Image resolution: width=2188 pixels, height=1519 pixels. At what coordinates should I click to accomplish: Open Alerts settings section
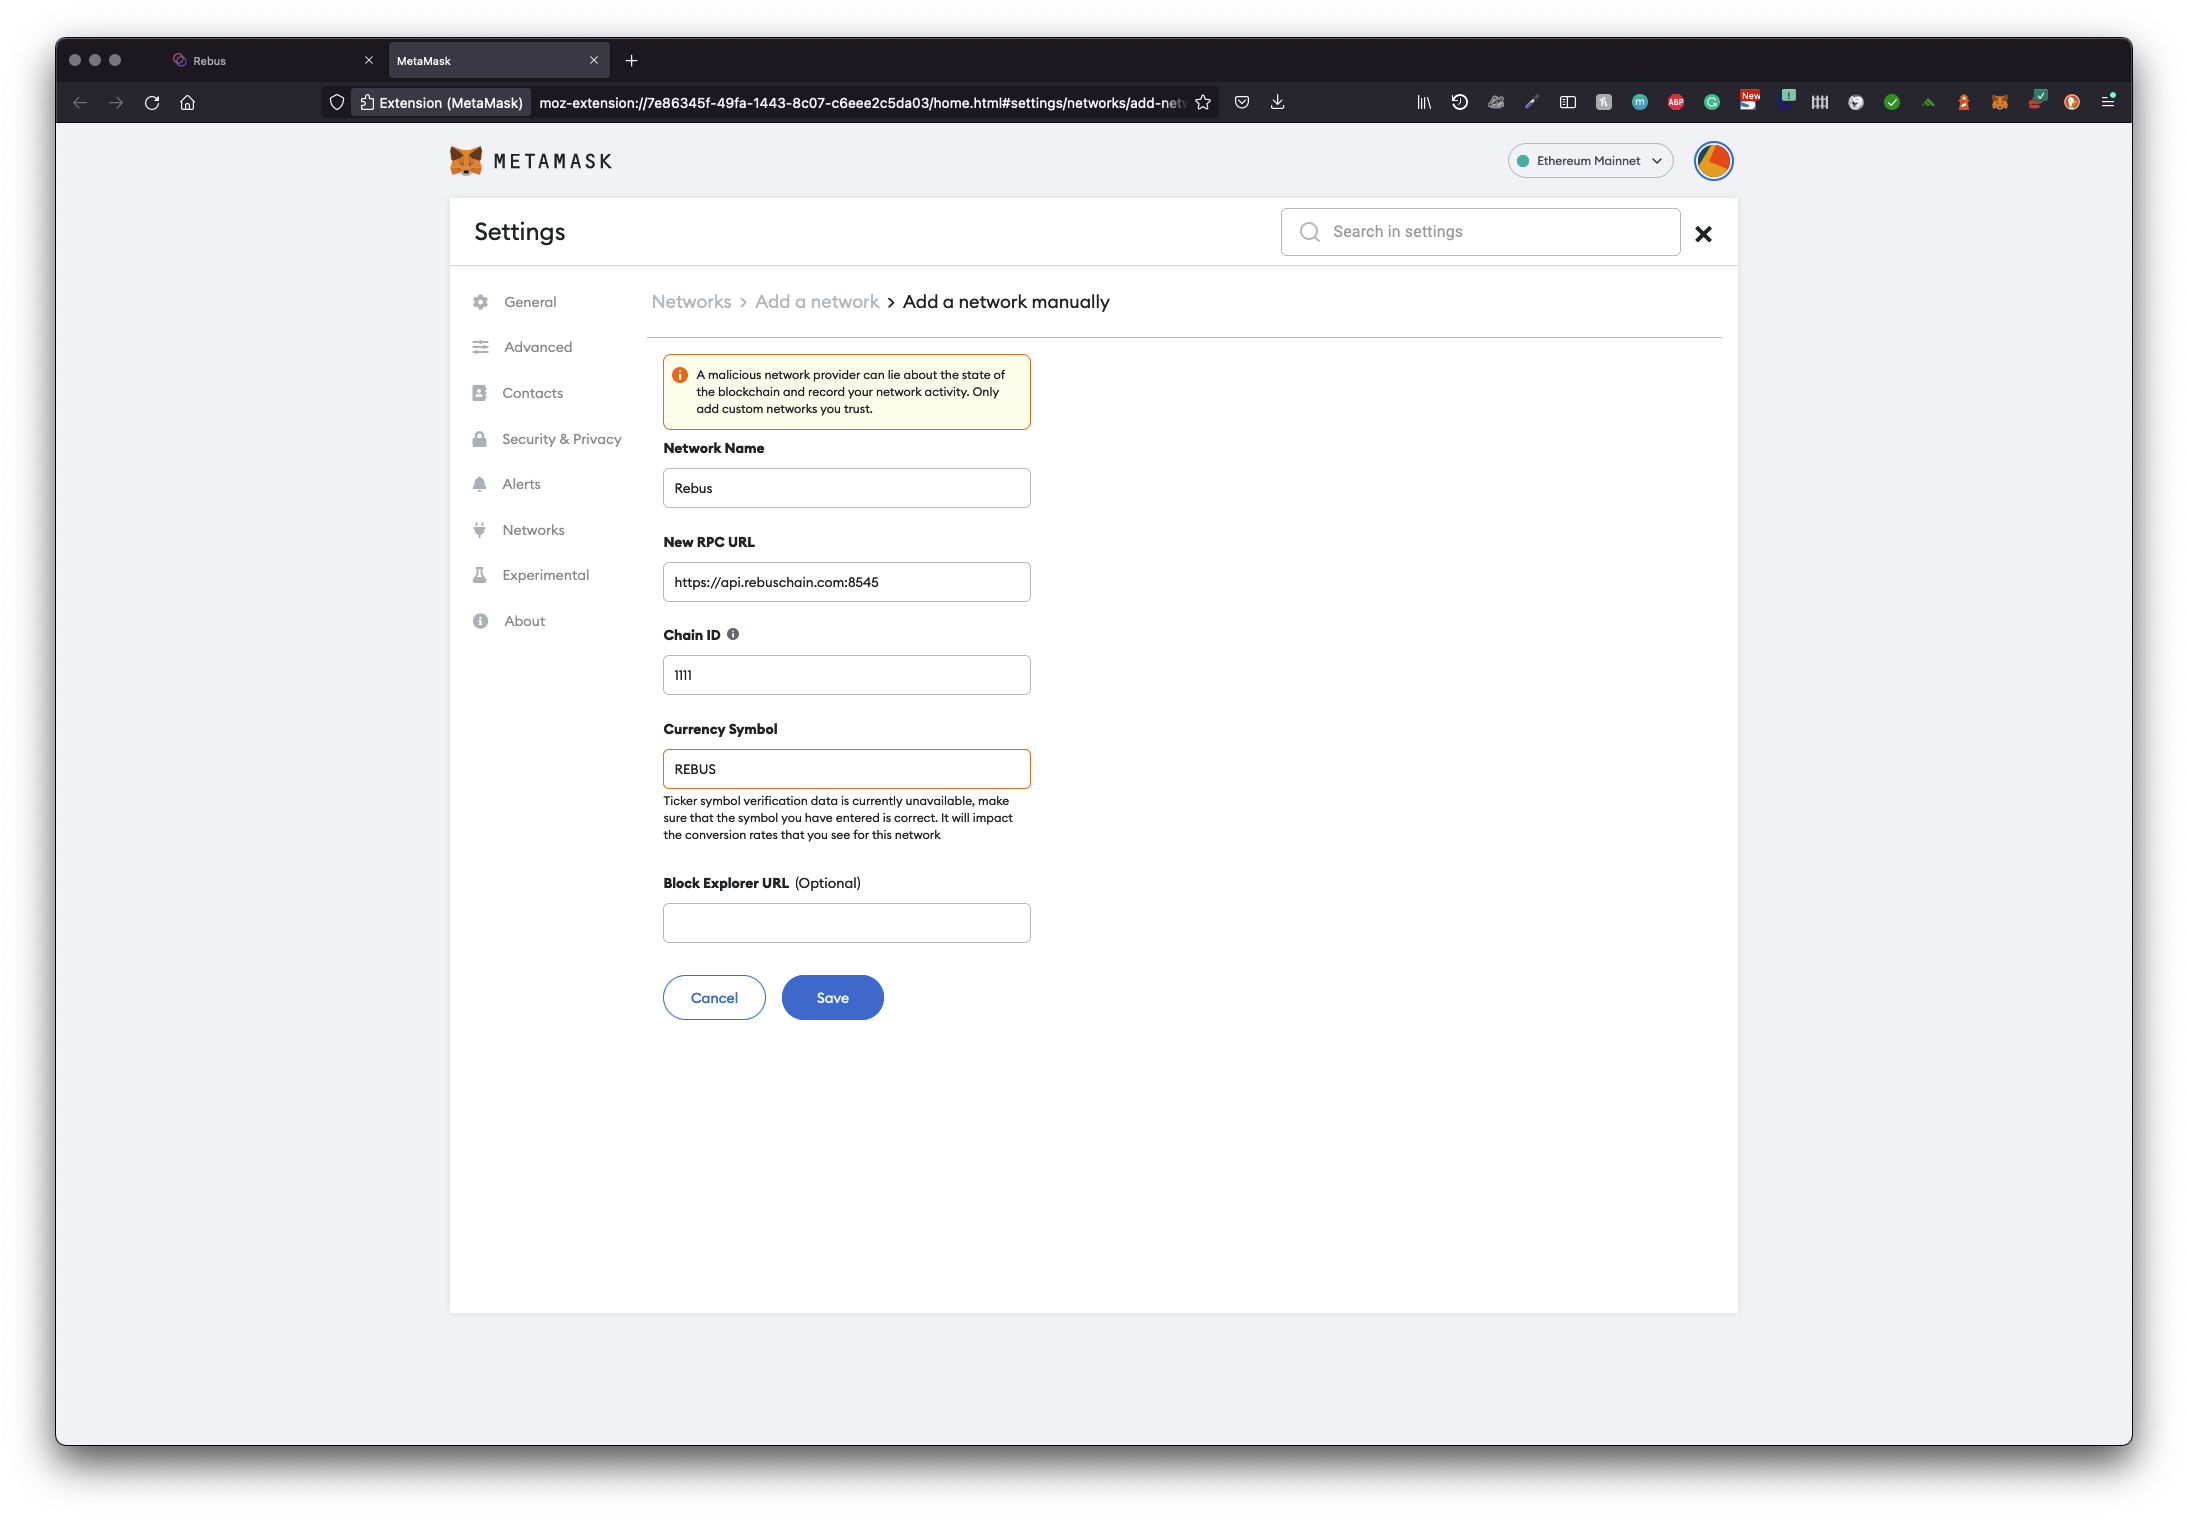(521, 484)
